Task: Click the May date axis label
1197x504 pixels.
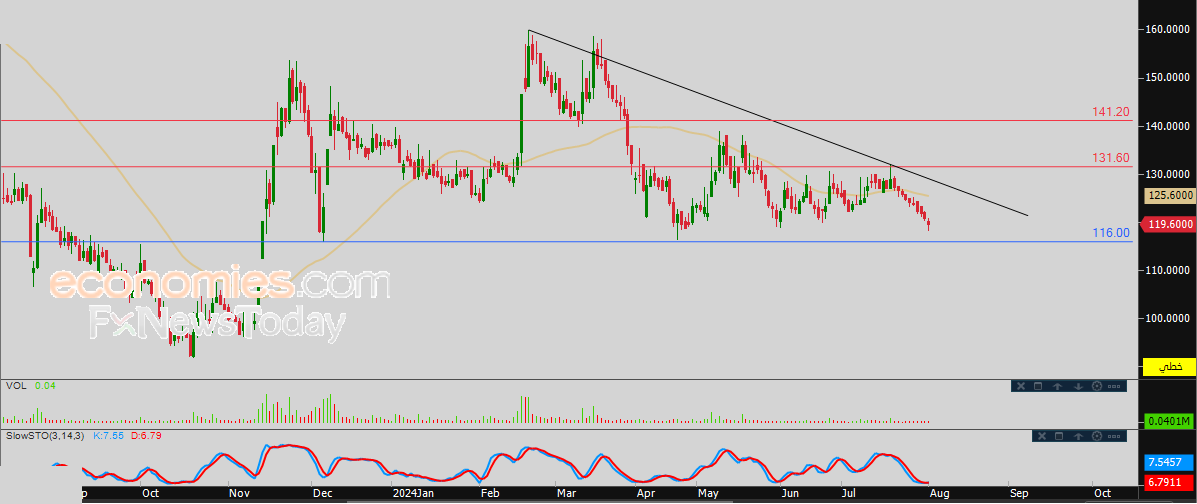Action: pos(709,494)
